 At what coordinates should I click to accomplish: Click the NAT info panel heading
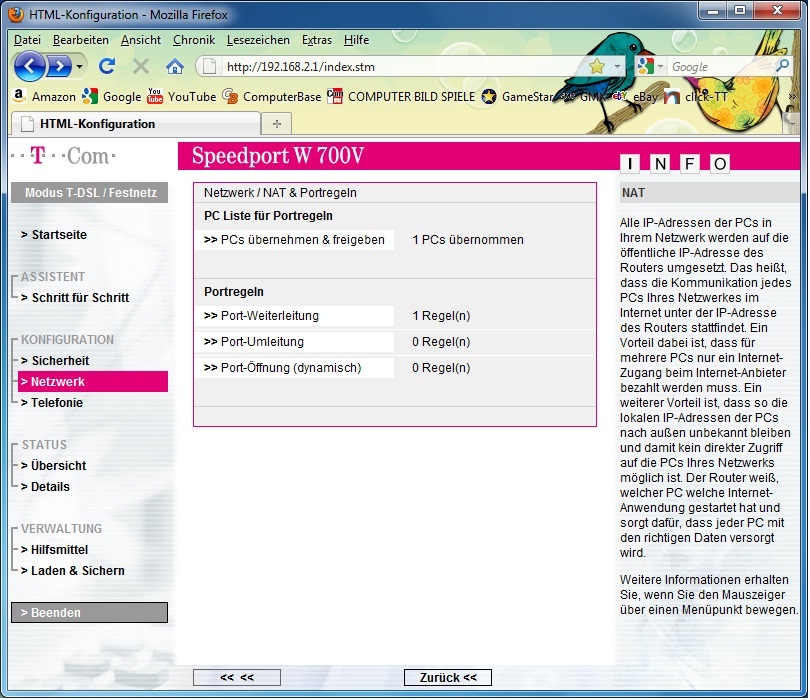633,193
